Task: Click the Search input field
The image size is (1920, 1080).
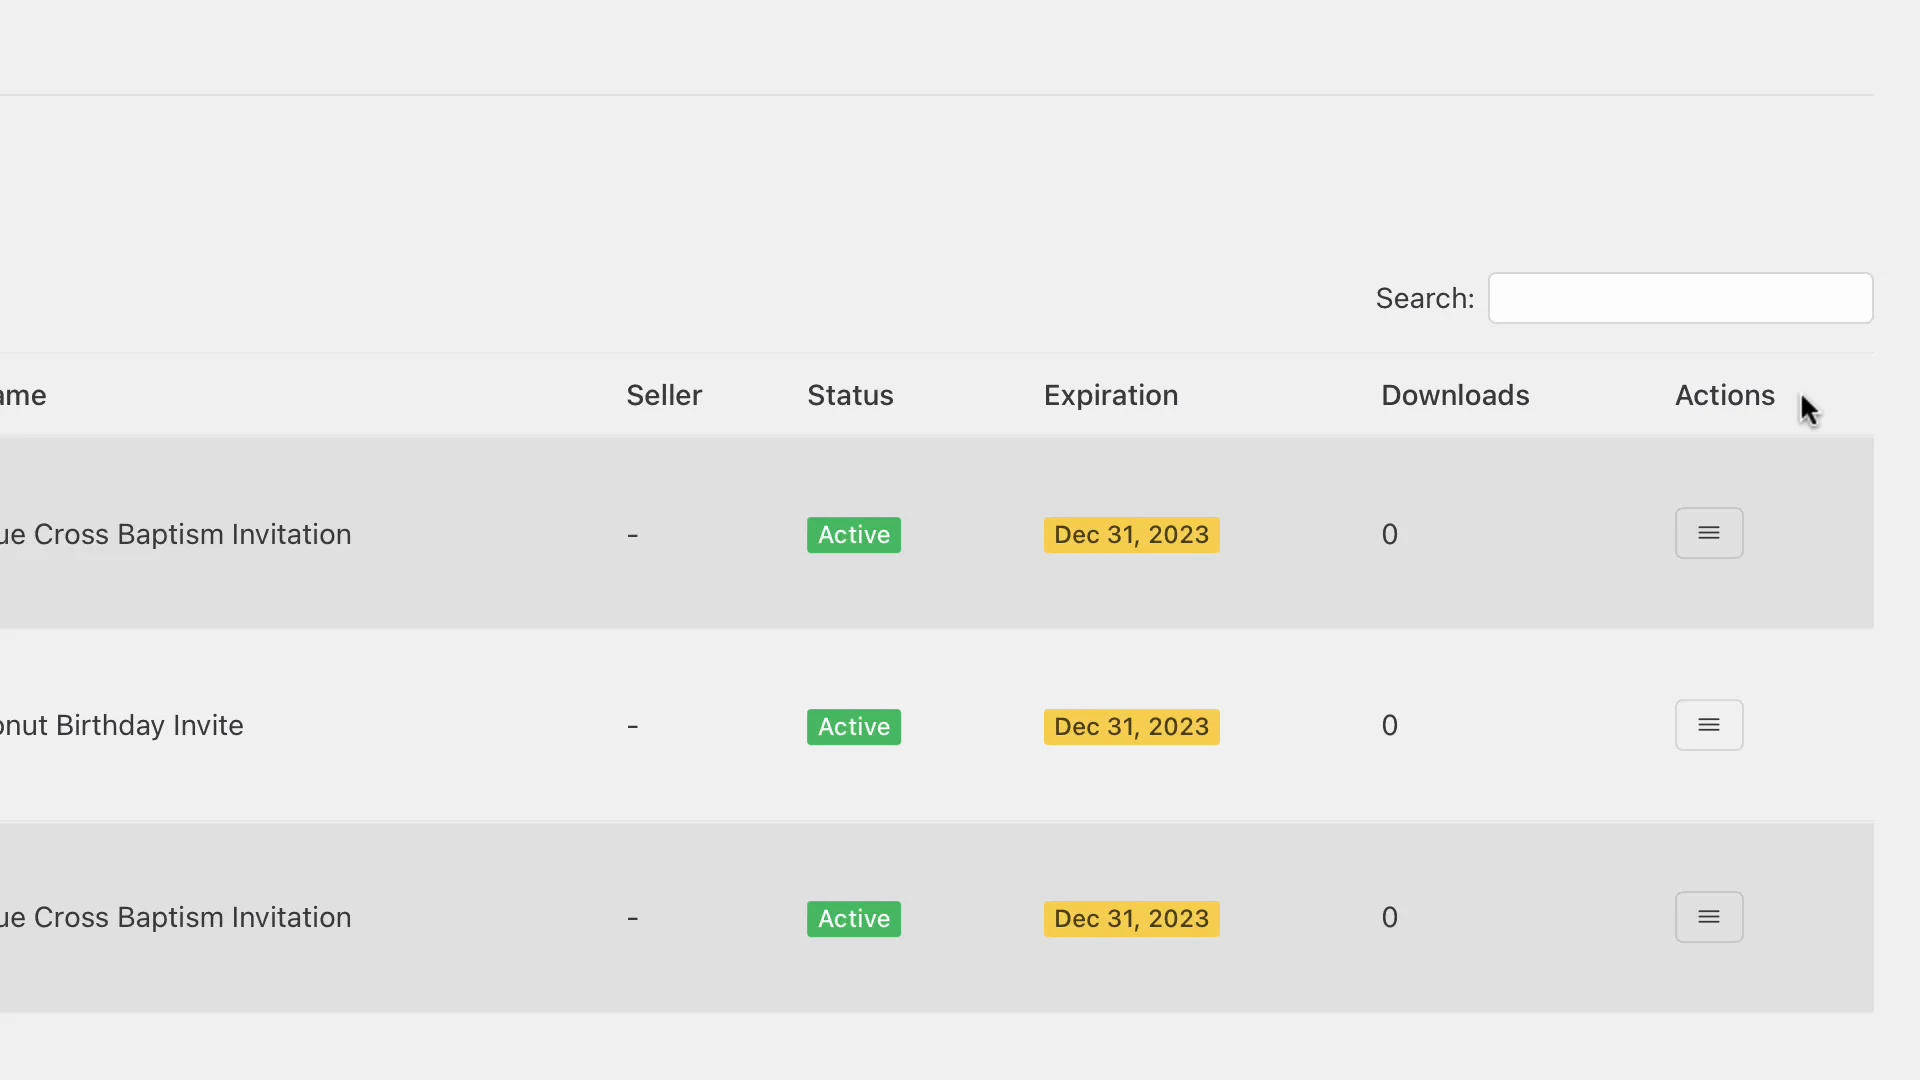Action: tap(1680, 298)
